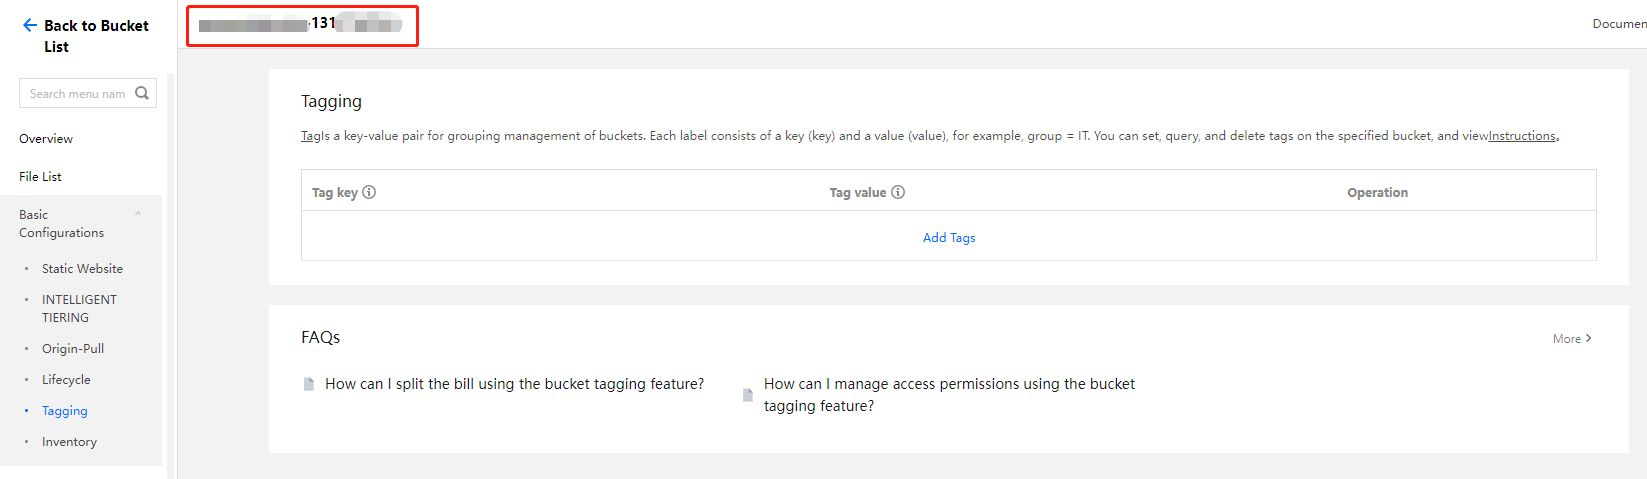Click document icon beside access permissions FAQ
This screenshot has width=1647, height=479.
[x=747, y=395]
